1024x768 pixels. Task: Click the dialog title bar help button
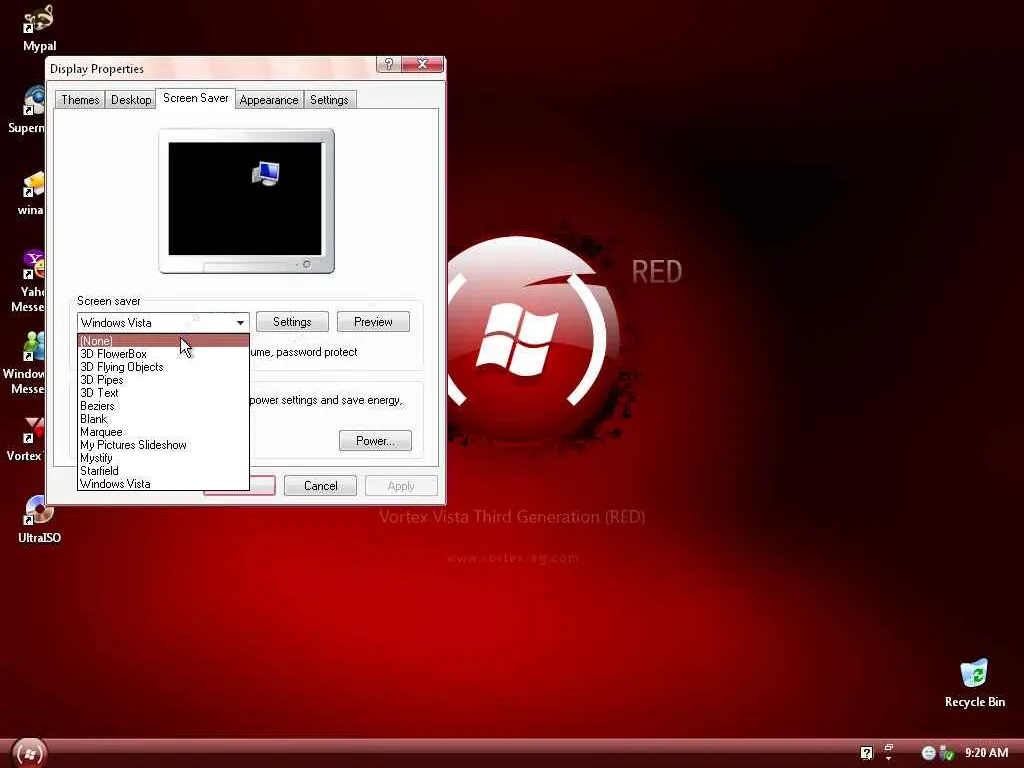pos(389,64)
